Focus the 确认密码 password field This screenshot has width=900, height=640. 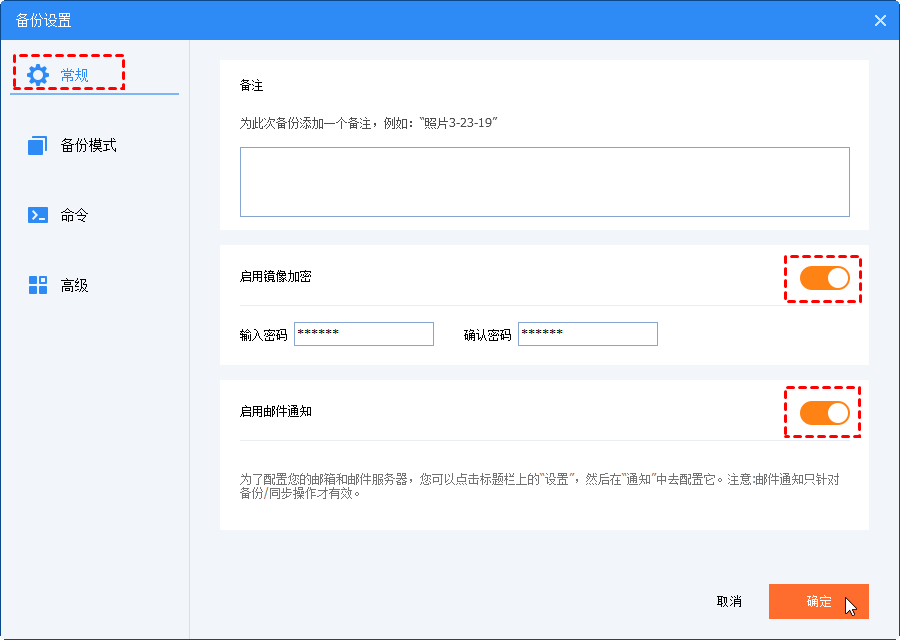click(587, 334)
